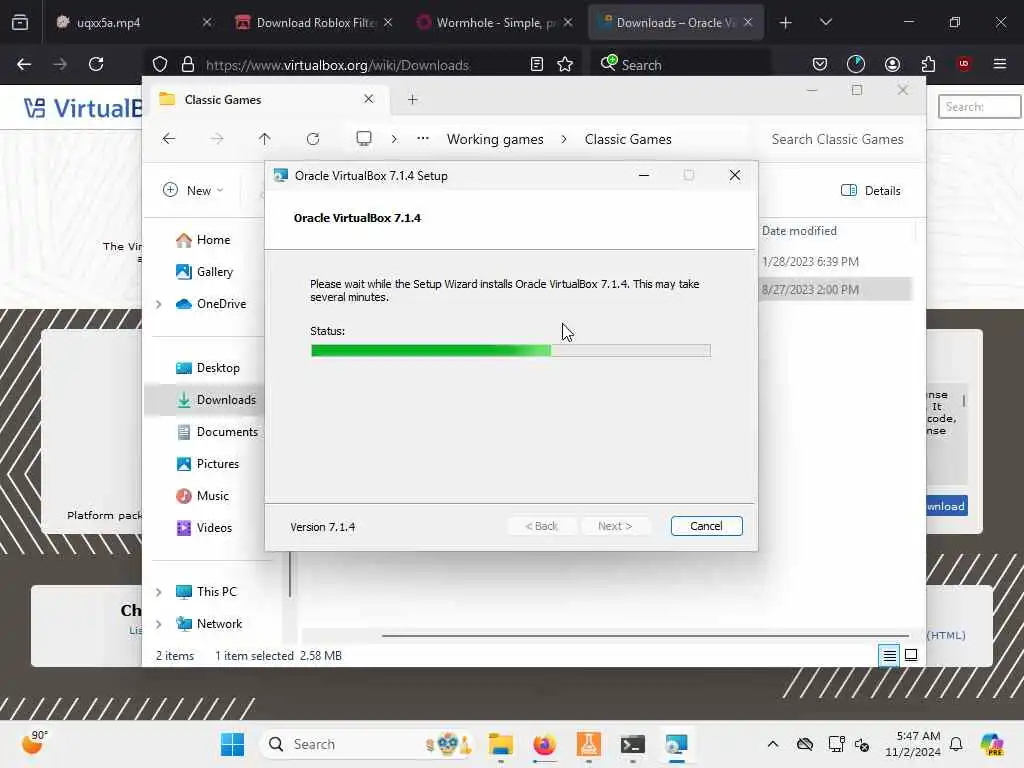This screenshot has width=1024, height=768.
Task: Expand the OneDrive tree node
Action: point(159,304)
